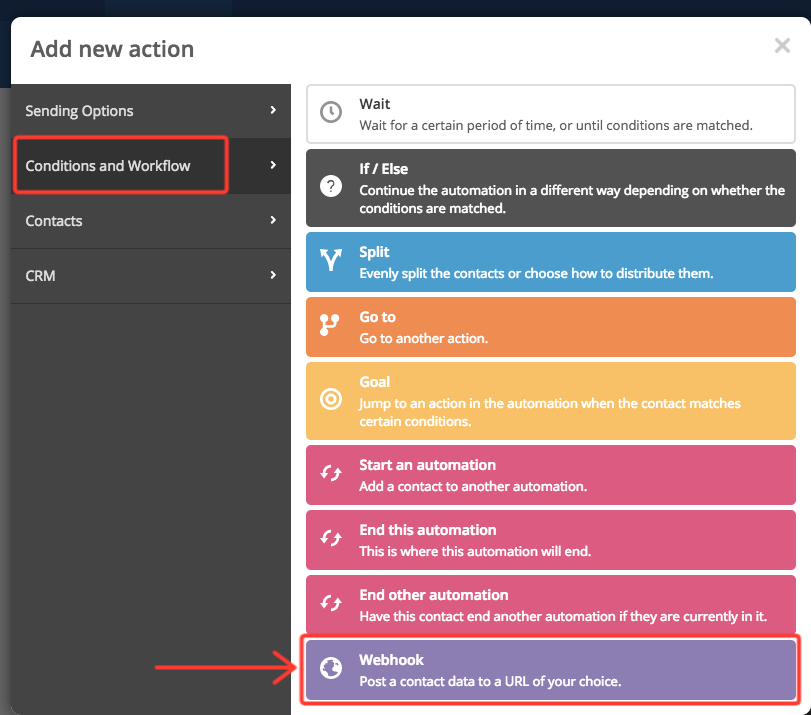Click the End other automation arrows icon
811x715 pixels.
tap(331, 604)
